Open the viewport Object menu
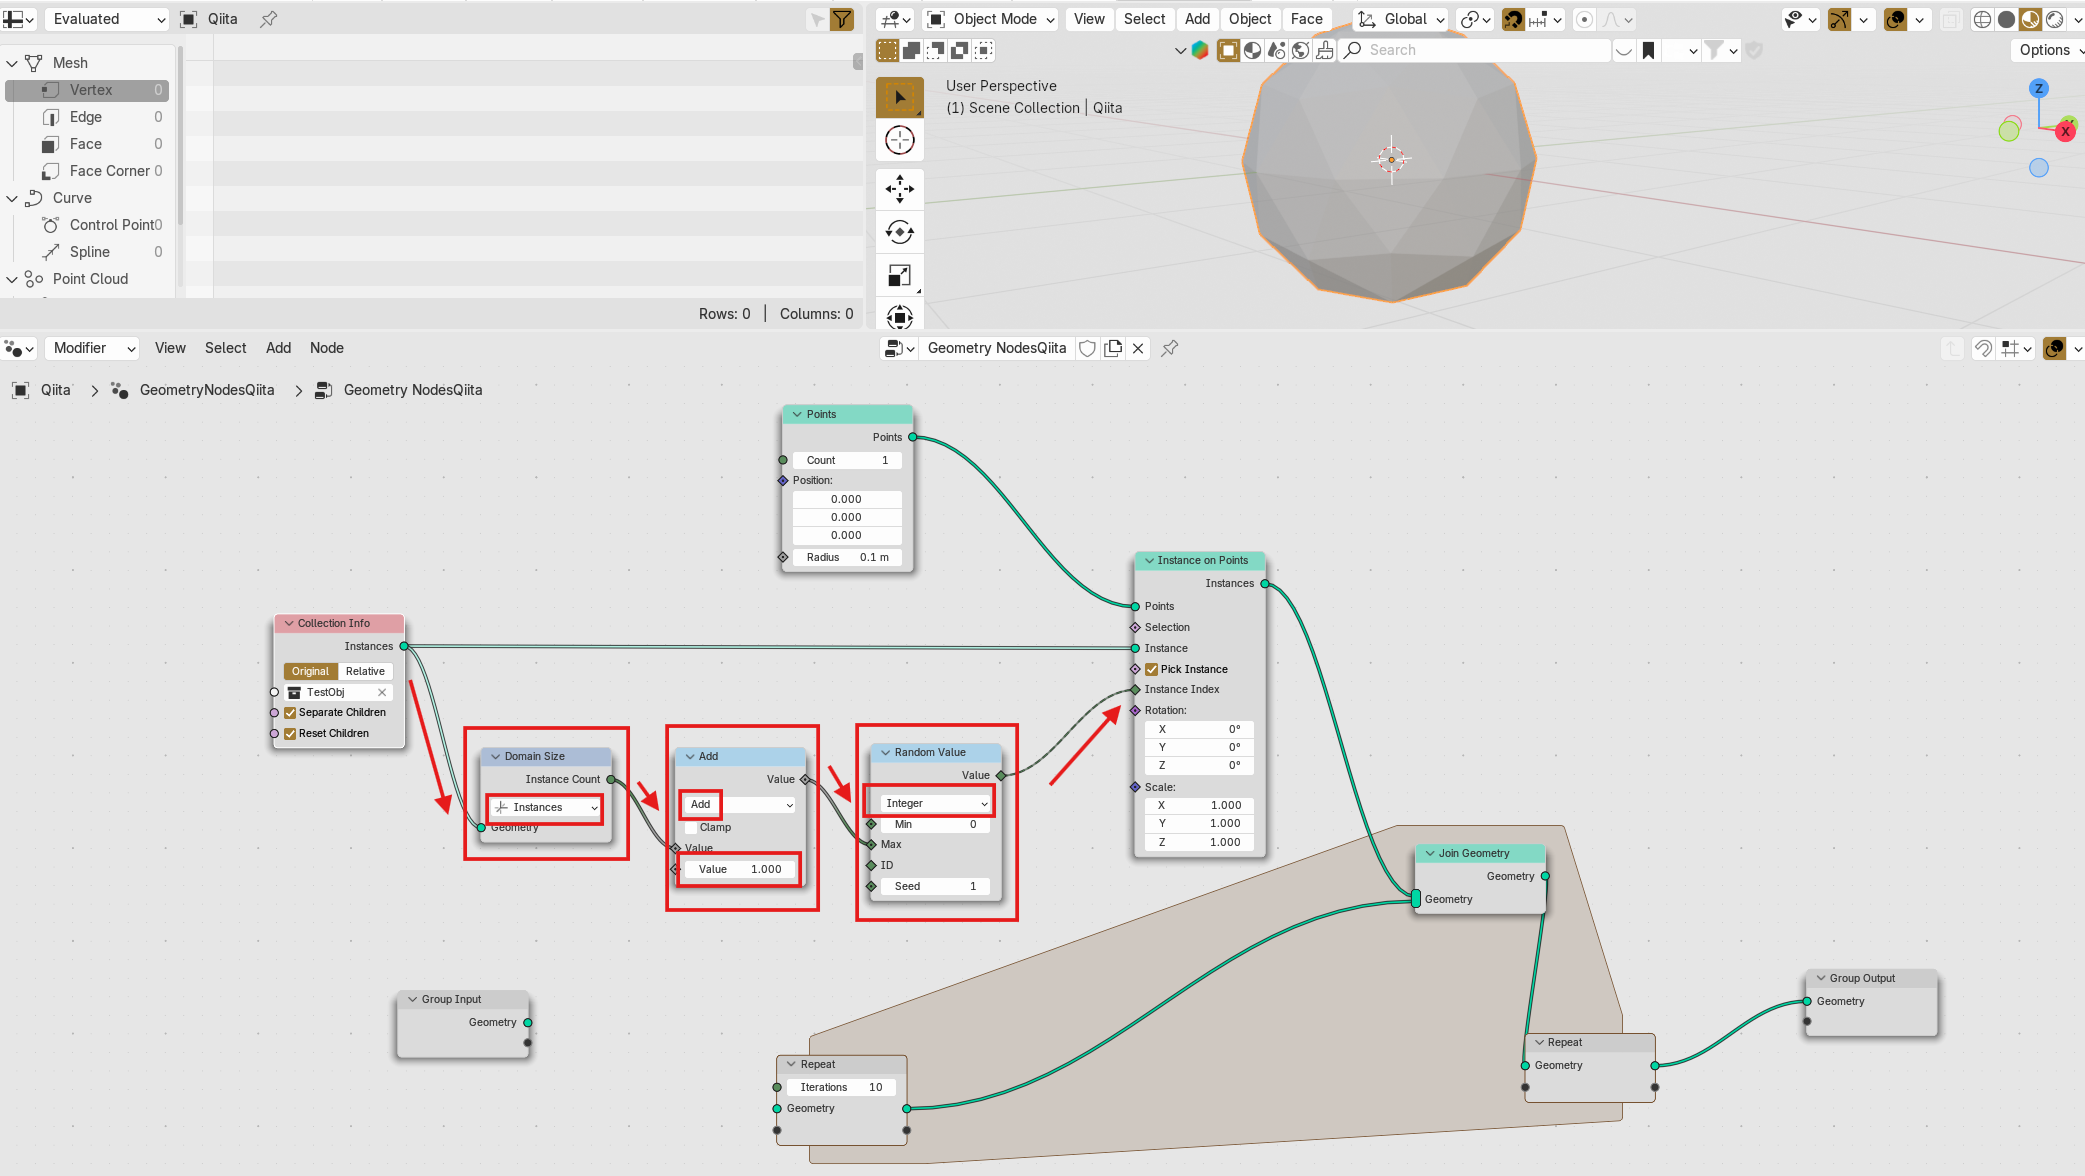Screen dimensions: 2085x1176 pyautogui.click(x=1249, y=19)
